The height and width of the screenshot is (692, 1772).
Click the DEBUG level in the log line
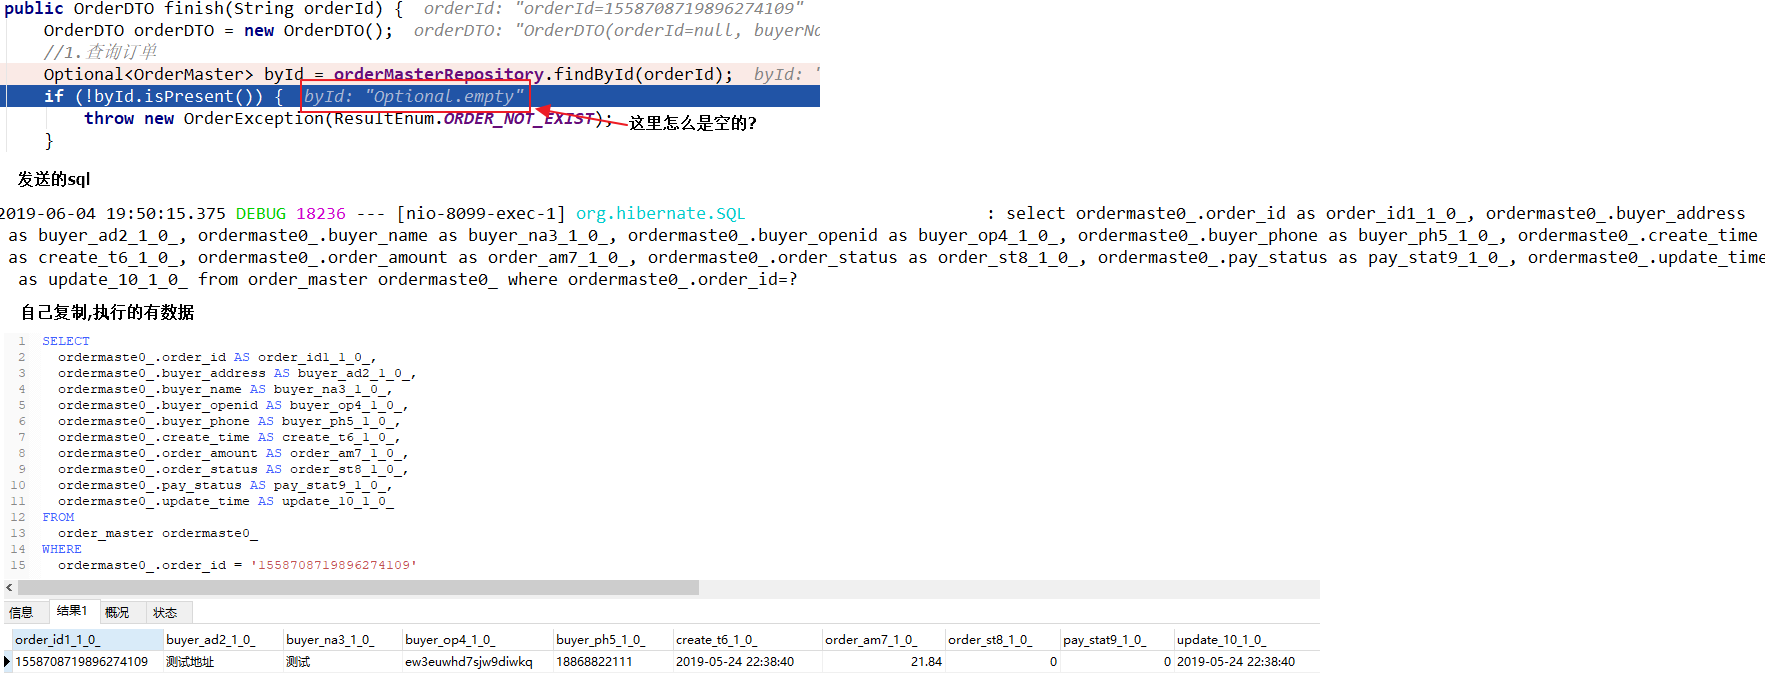click(261, 213)
